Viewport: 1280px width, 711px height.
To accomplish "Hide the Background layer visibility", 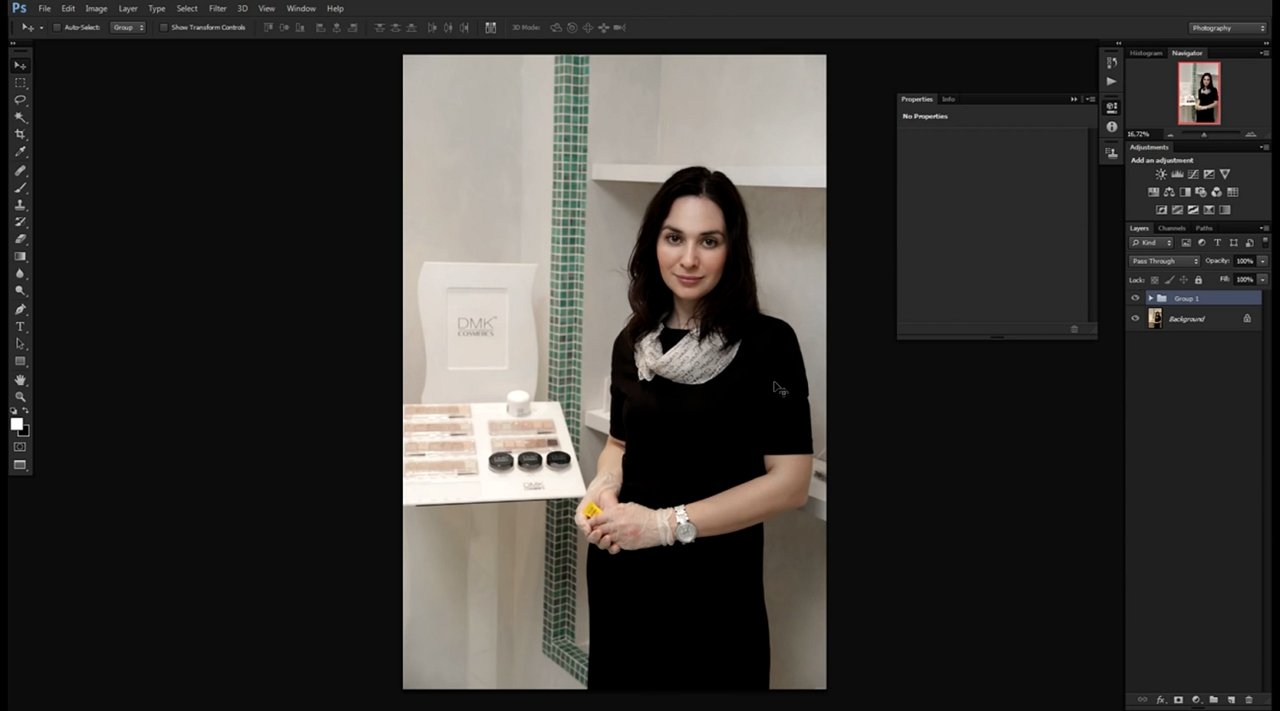I will pos(1135,318).
